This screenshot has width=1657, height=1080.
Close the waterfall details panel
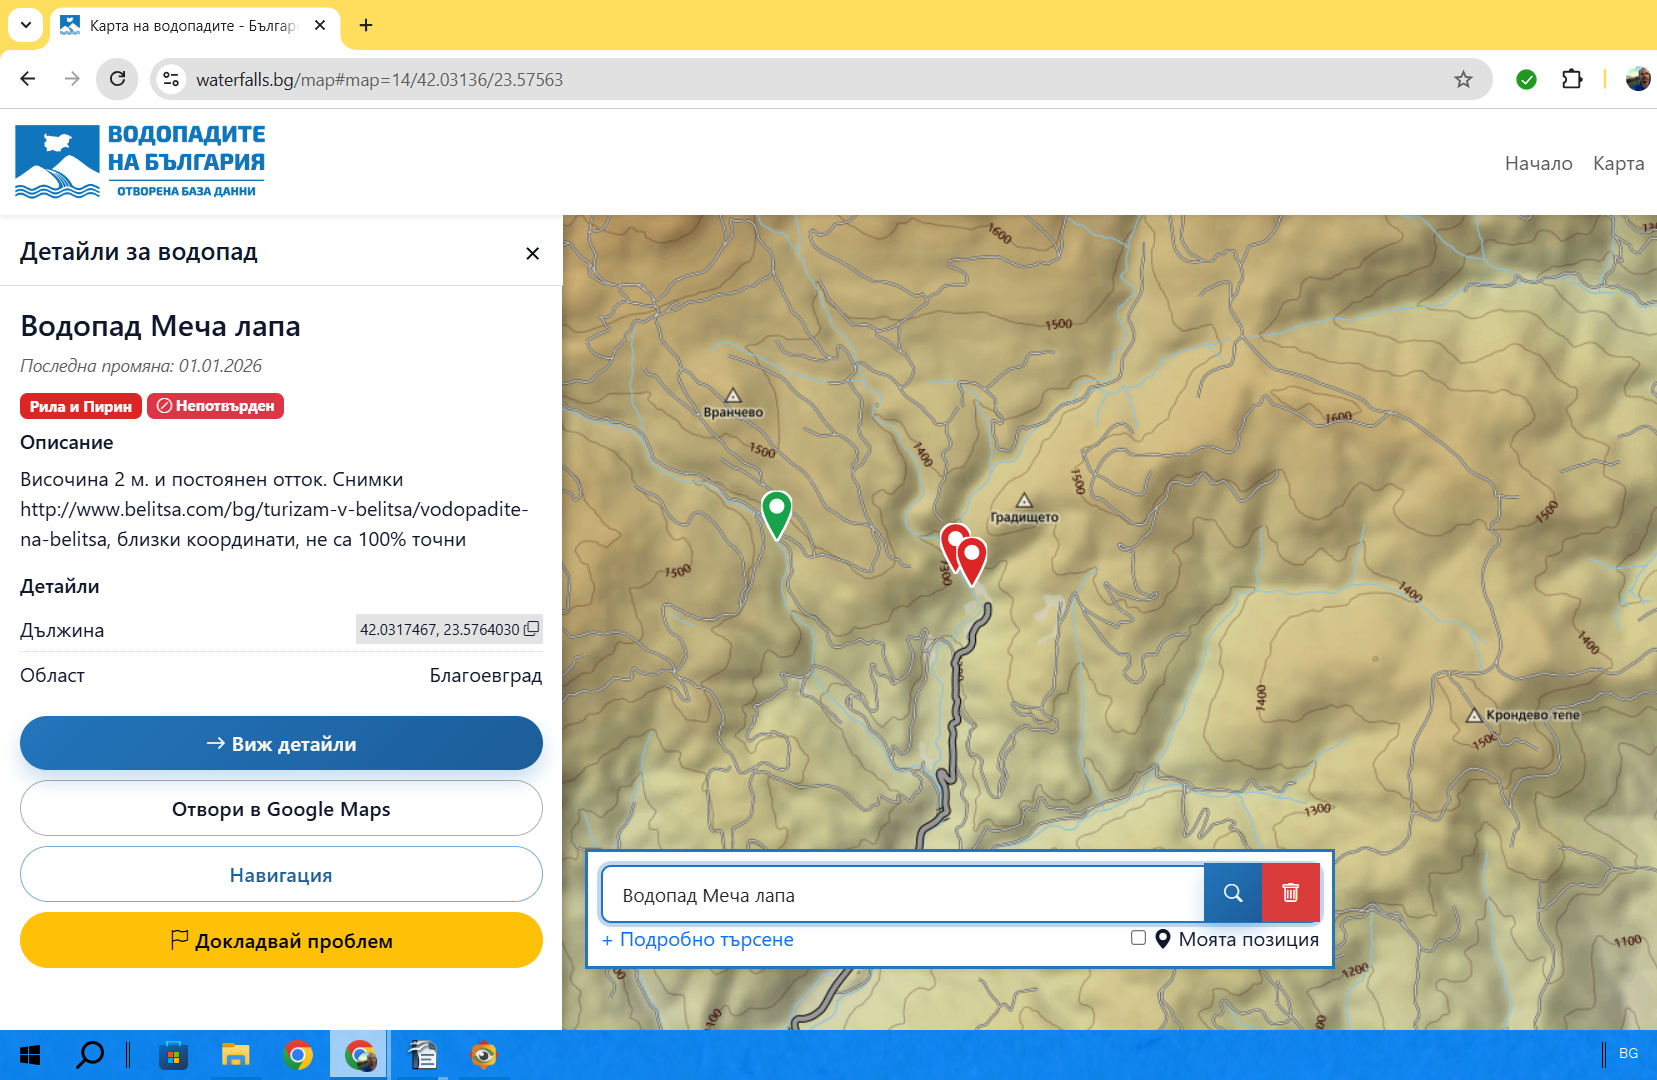point(532,253)
